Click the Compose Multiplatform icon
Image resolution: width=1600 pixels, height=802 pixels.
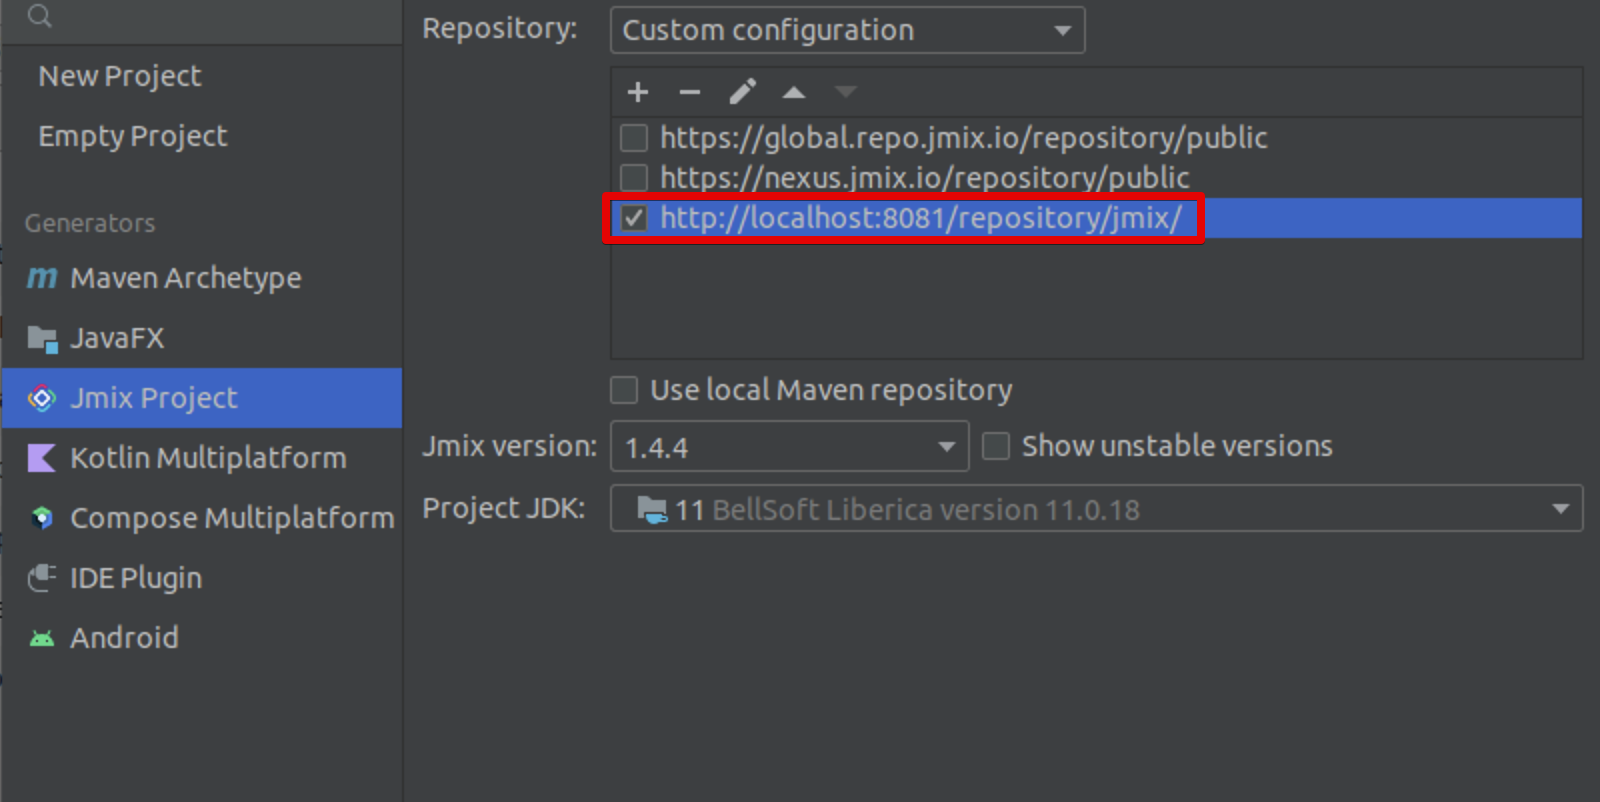pos(42,517)
